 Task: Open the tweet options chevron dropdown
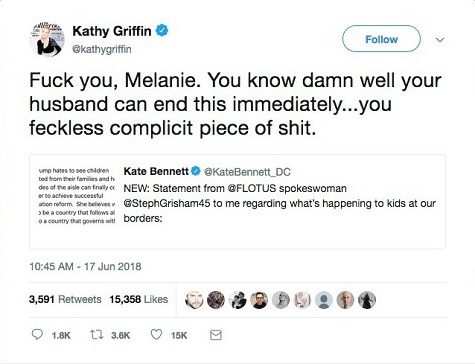(440, 40)
